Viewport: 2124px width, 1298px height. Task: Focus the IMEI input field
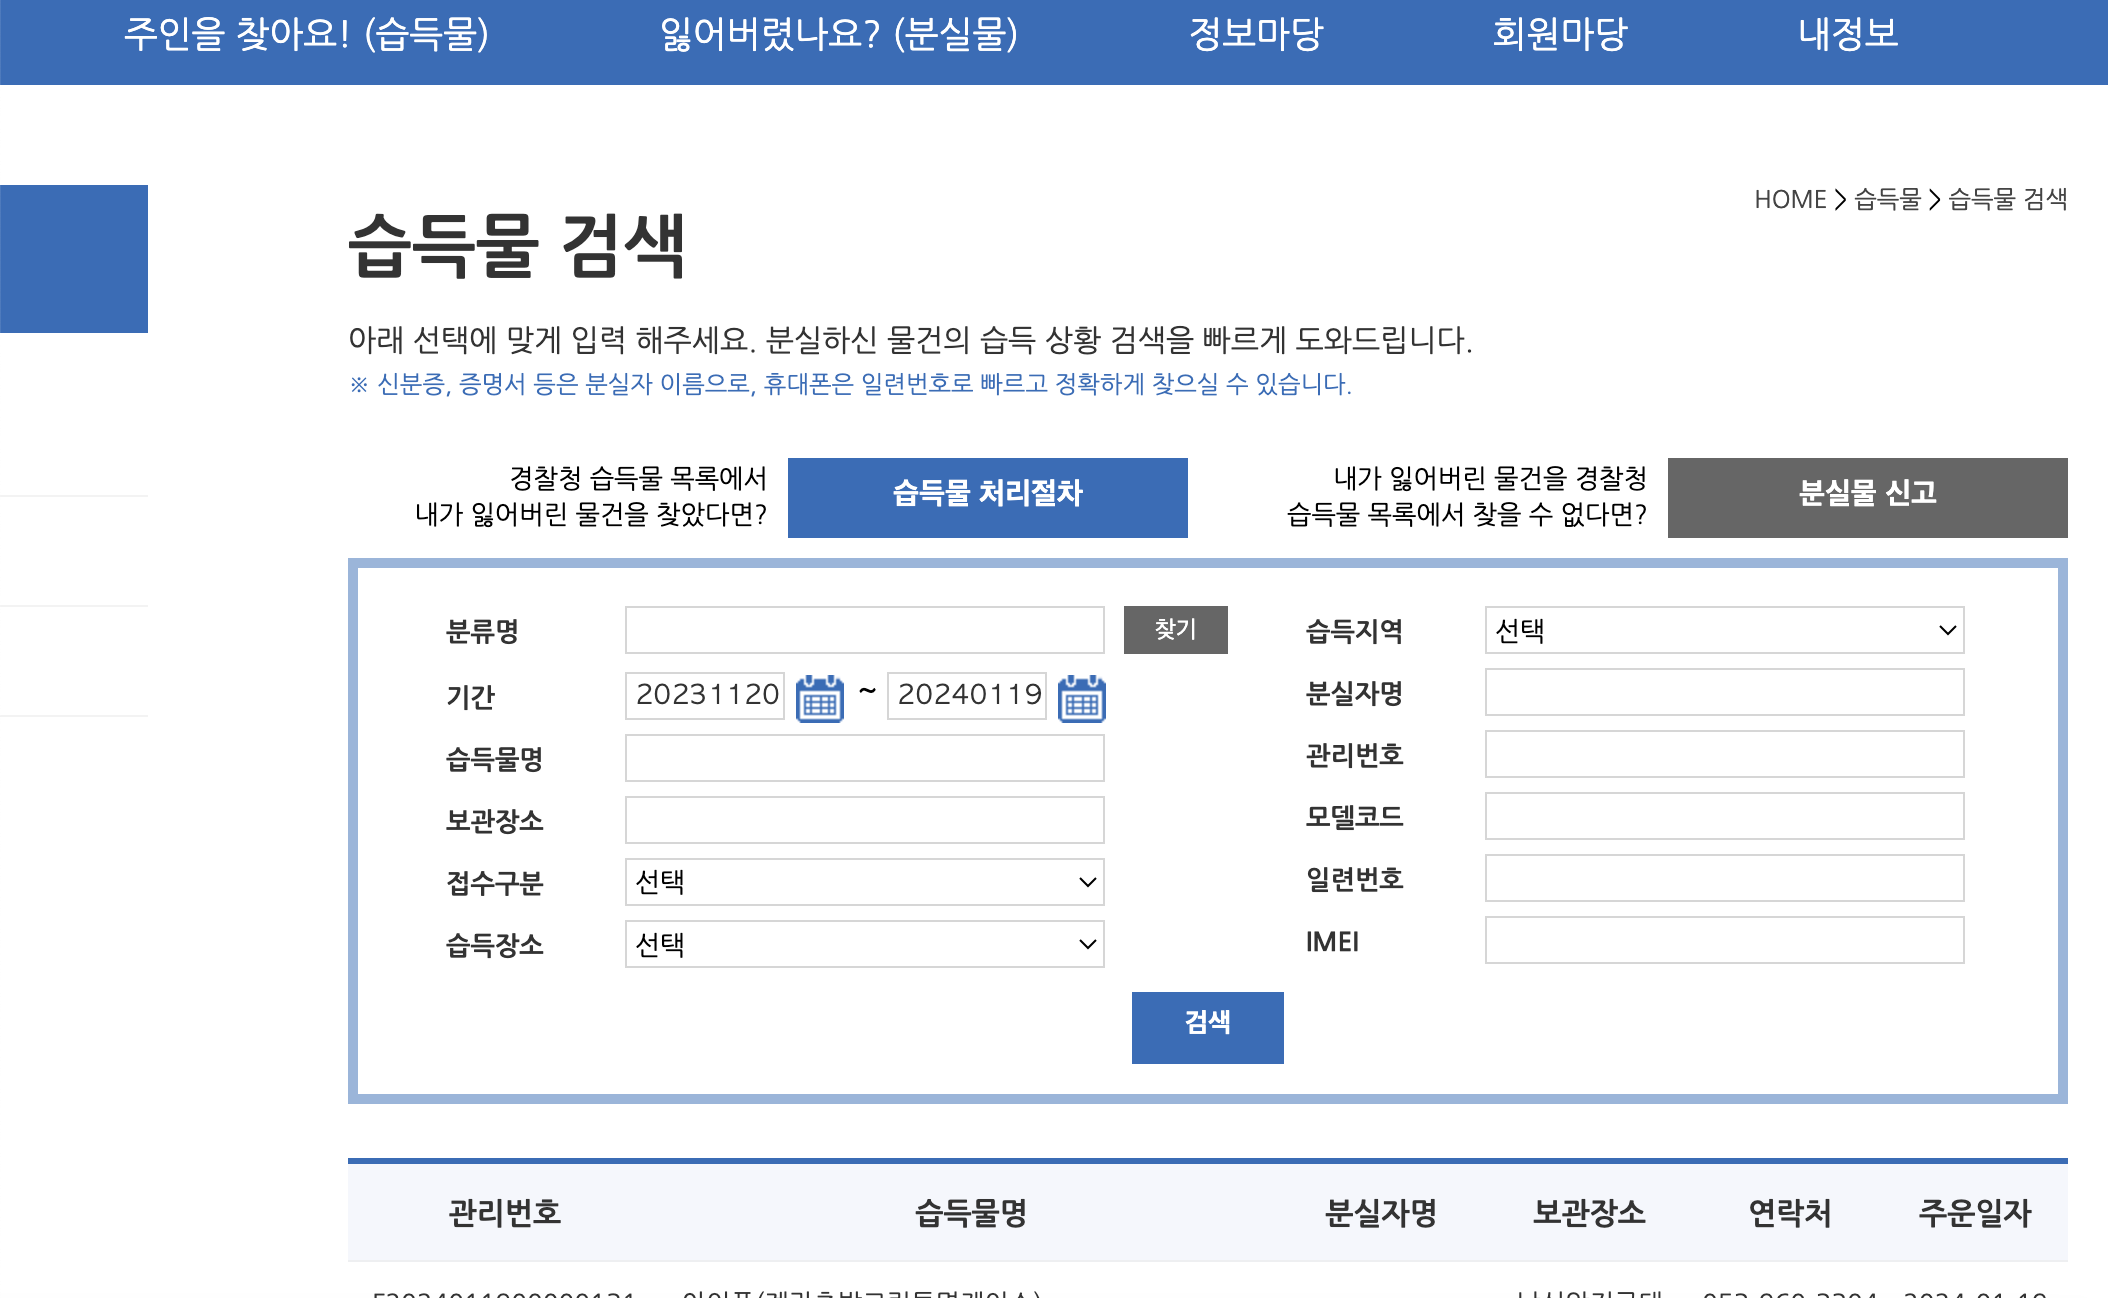[x=1723, y=940]
